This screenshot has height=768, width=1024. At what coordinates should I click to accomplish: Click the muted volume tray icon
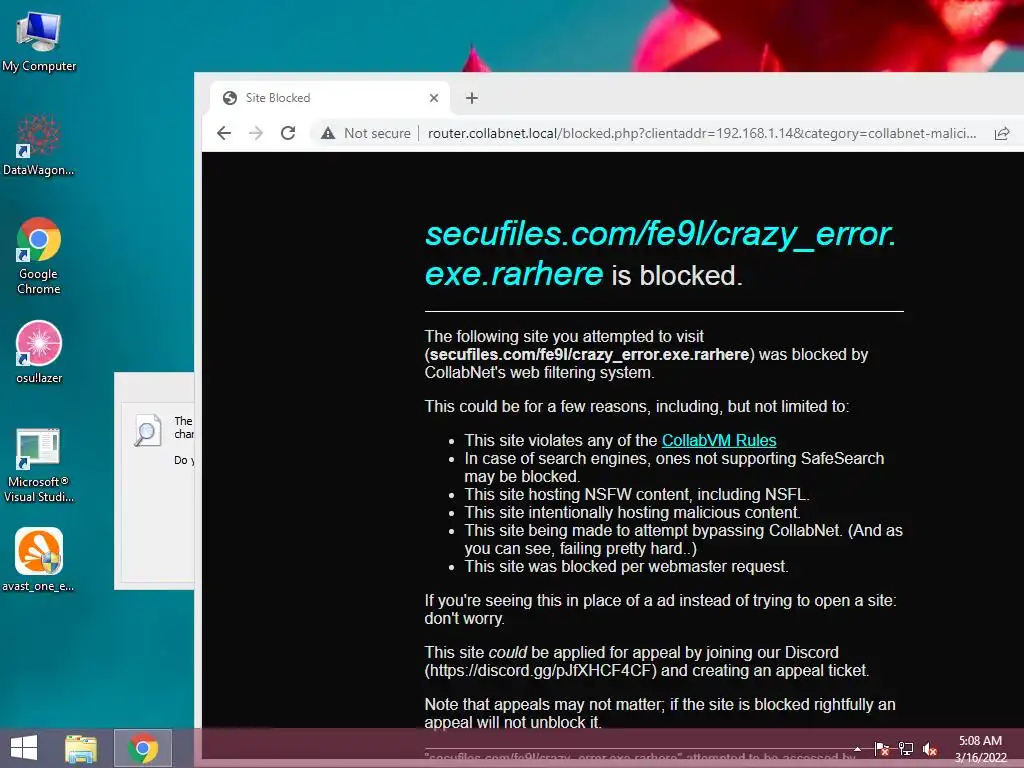tap(930, 748)
